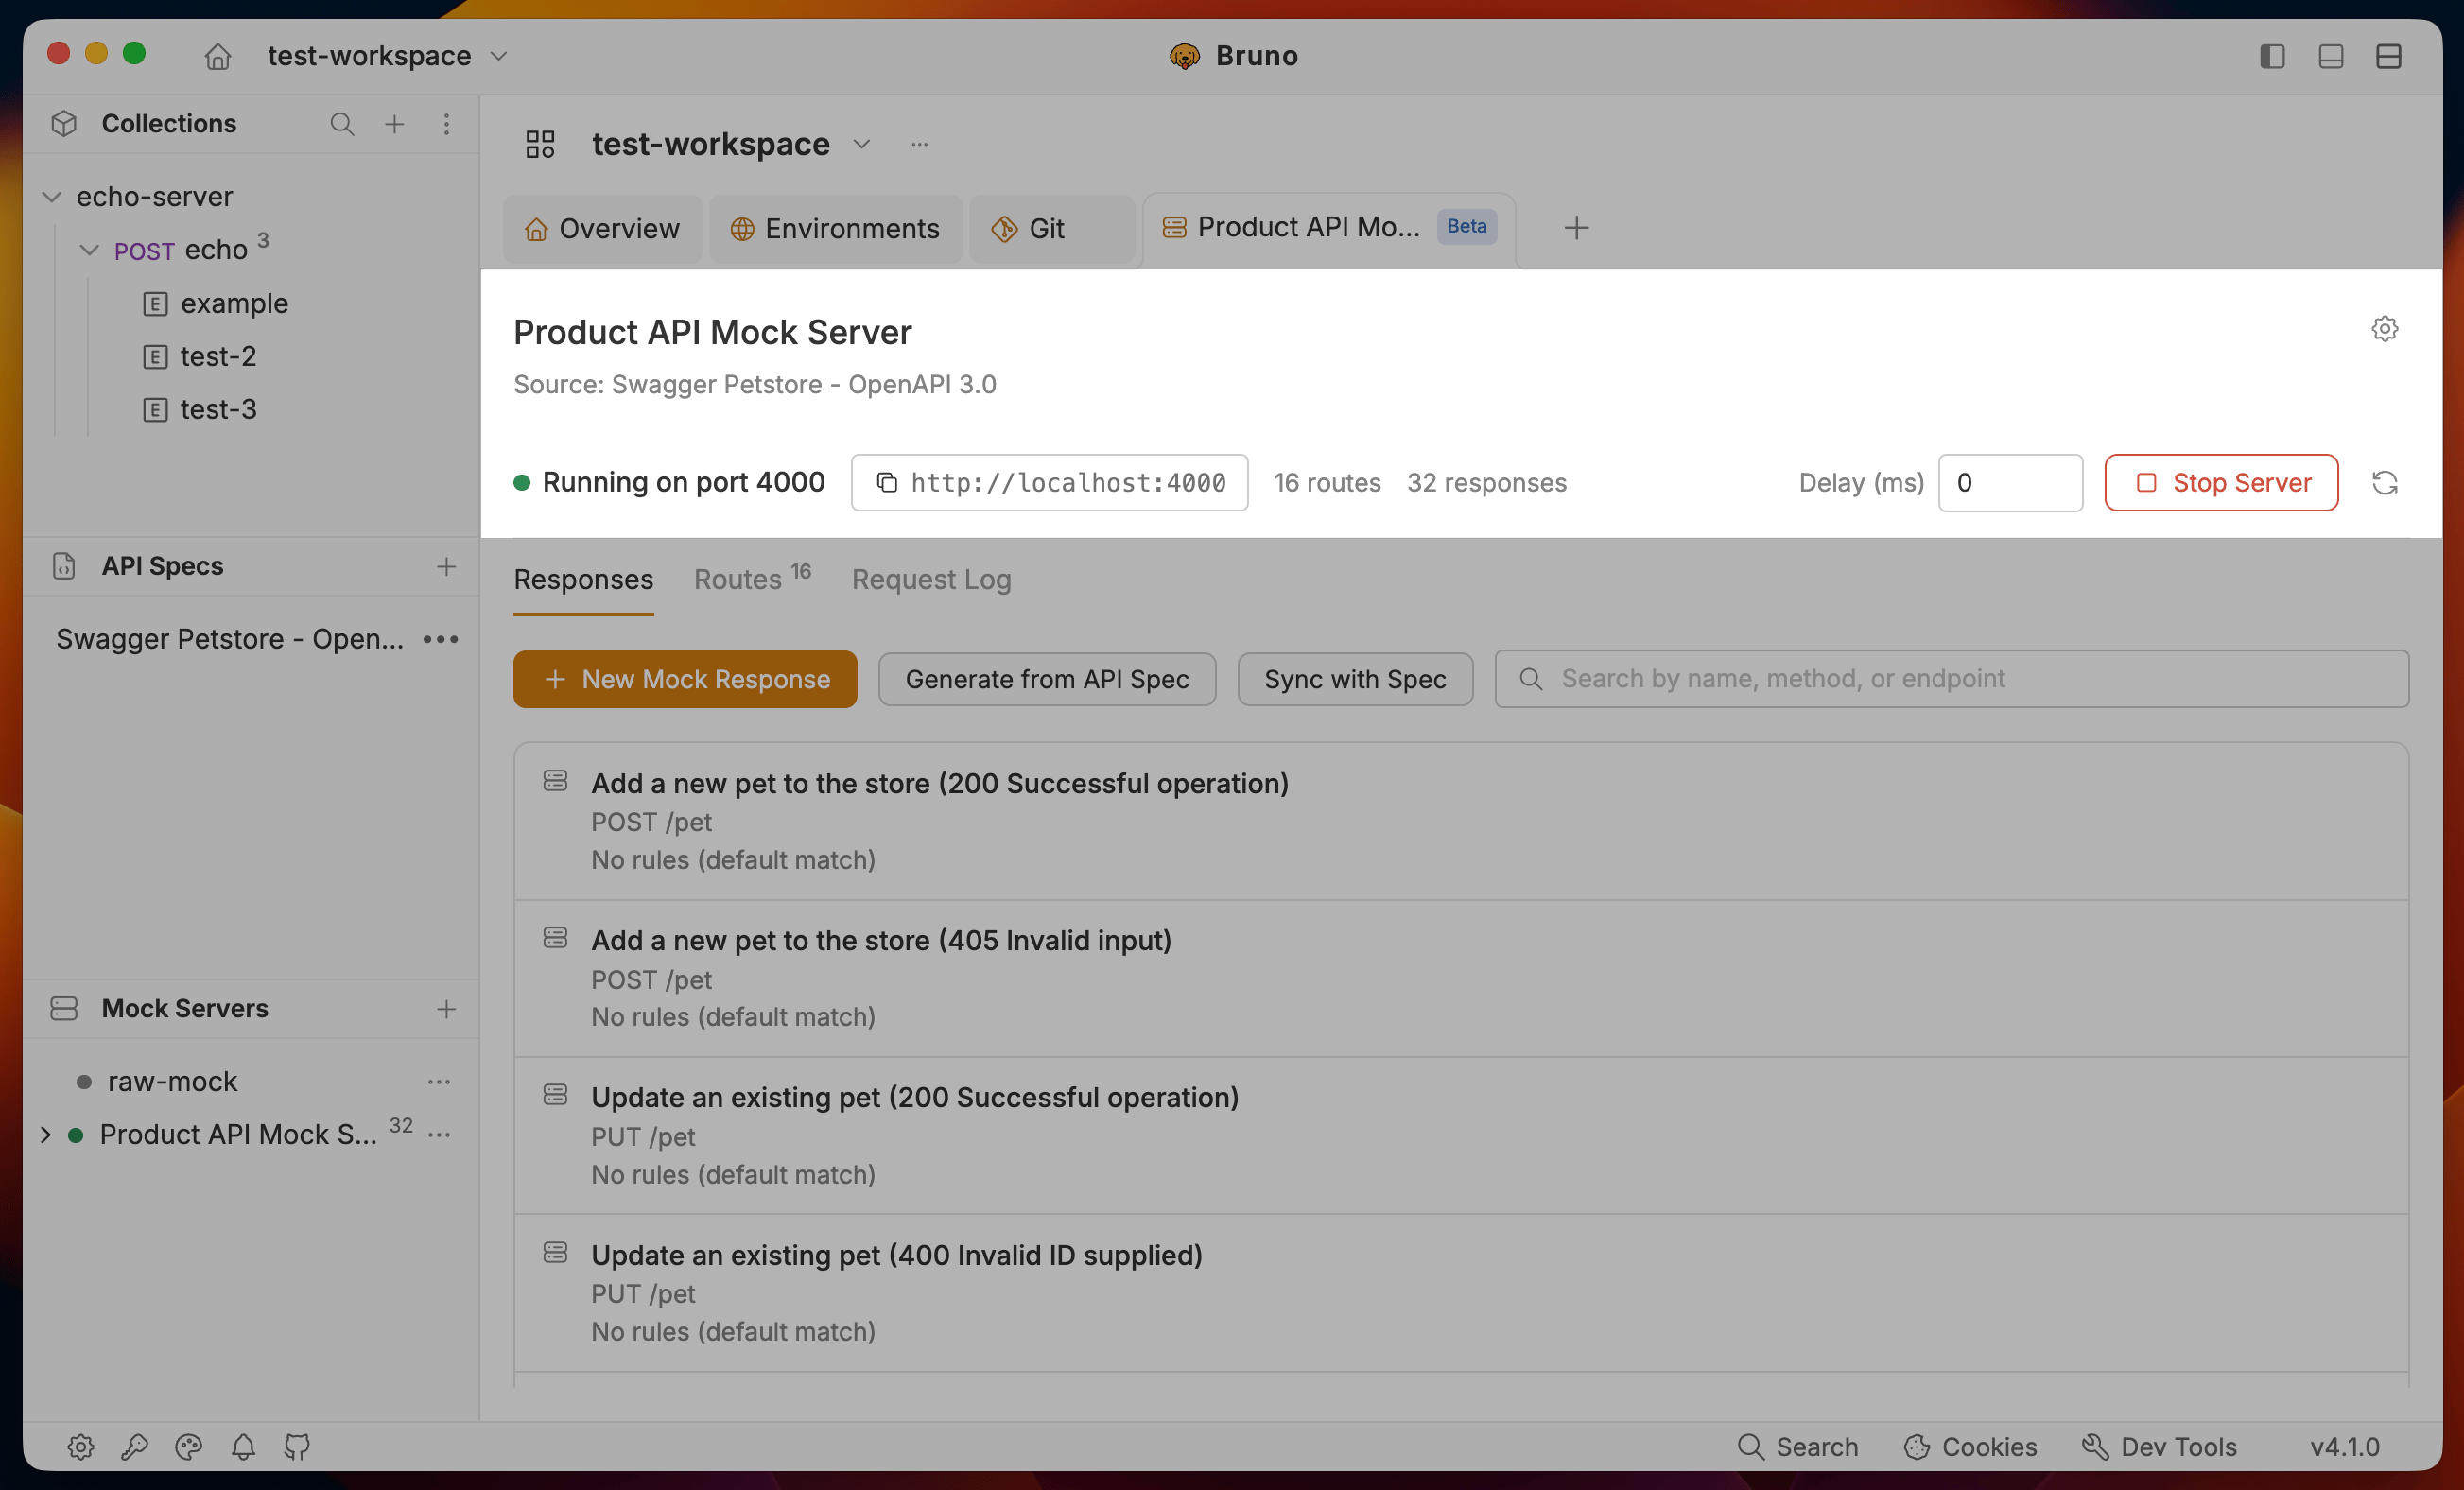
Task: Open Product API Mock Server options menu
Action: 439,1135
